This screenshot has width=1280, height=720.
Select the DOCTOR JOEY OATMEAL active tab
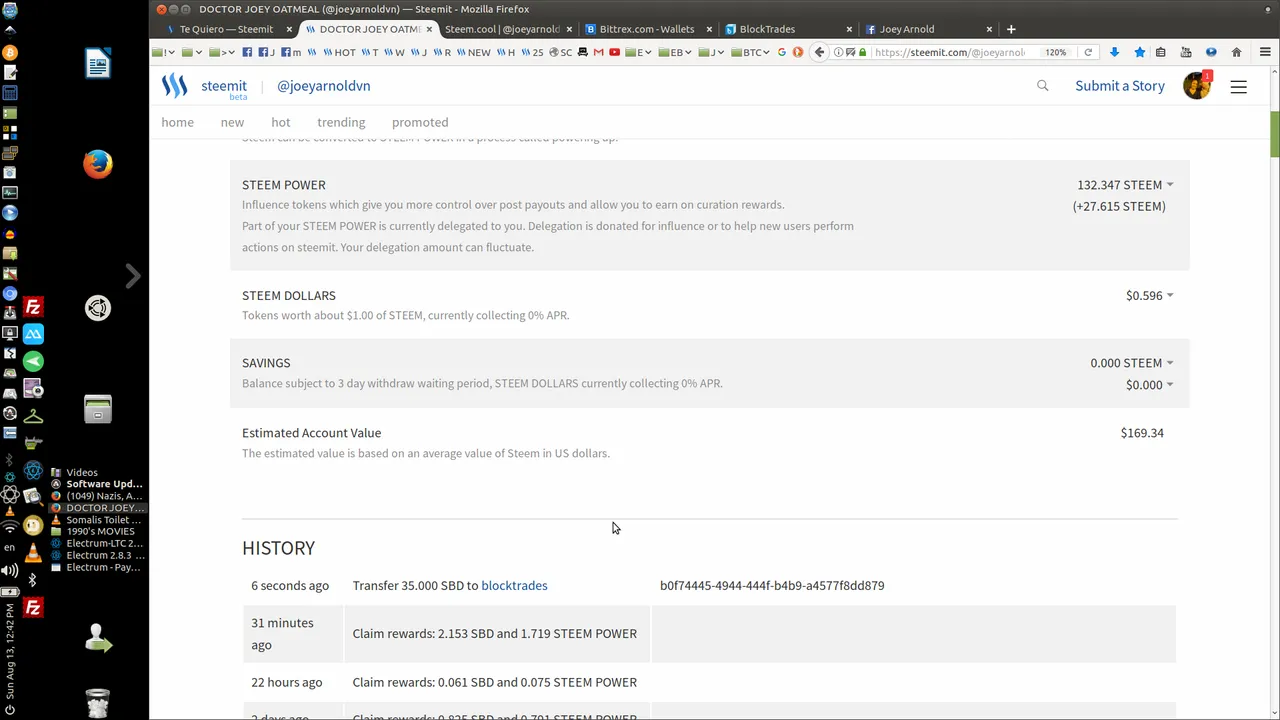tap(368, 29)
